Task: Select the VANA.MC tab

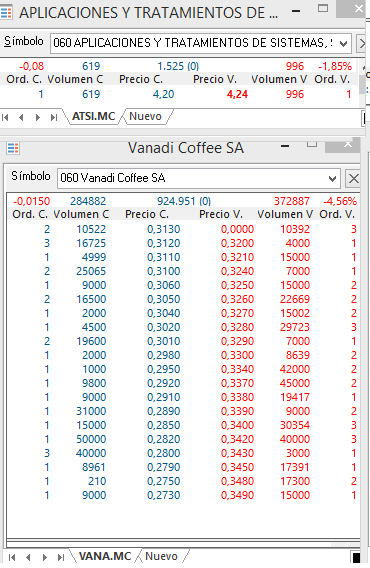Action: click(105, 556)
